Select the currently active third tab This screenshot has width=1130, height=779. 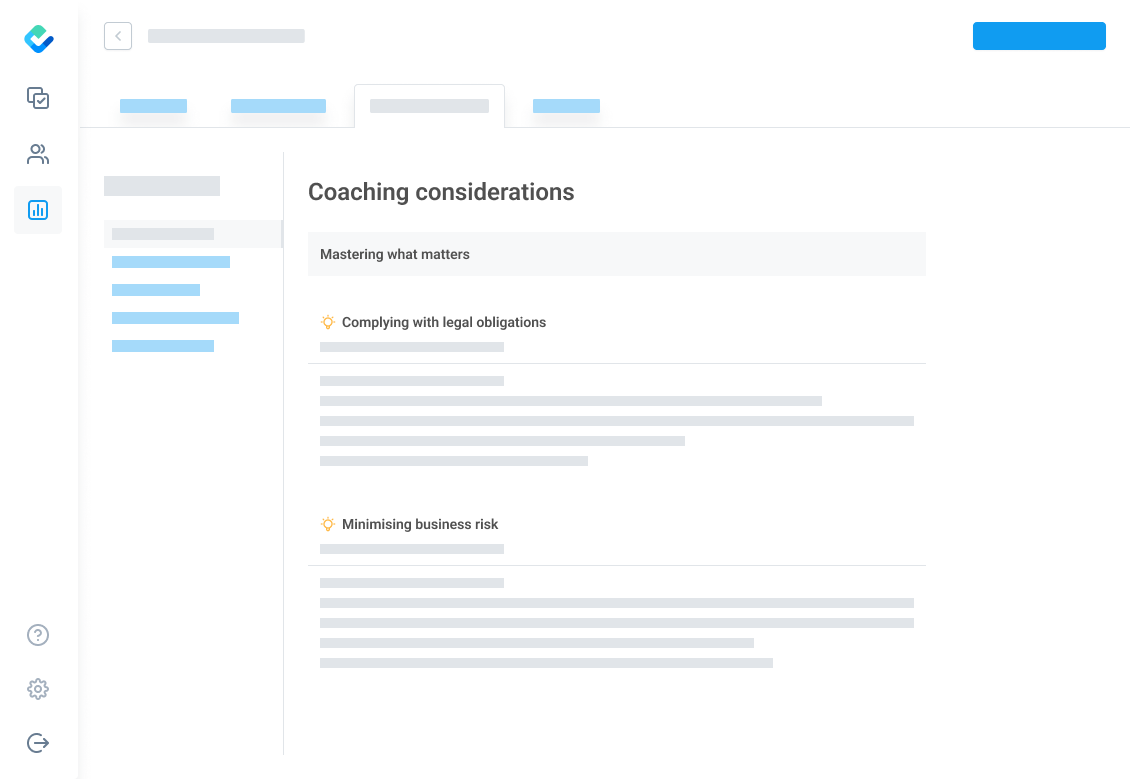coord(429,106)
